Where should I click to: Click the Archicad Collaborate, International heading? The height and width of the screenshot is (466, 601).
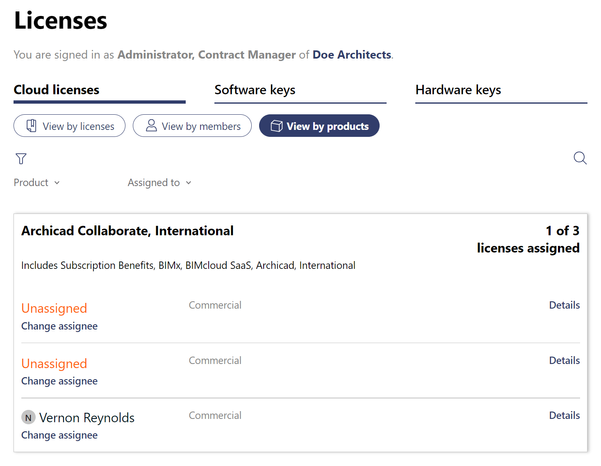[127, 231]
